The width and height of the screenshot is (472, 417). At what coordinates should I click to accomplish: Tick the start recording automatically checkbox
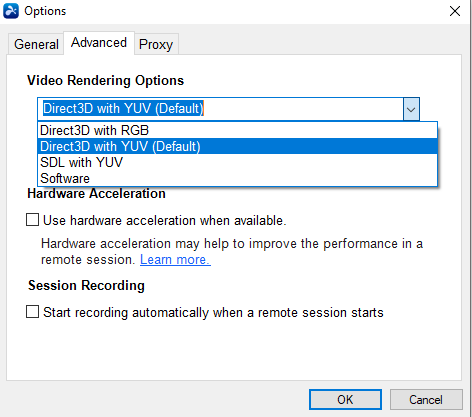pos(32,312)
